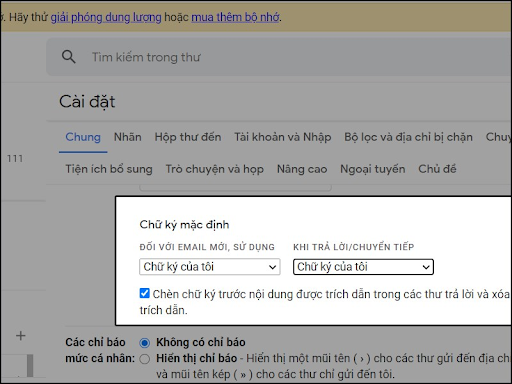This screenshot has width=512, height=384.
Task: Click the 'Chữ ký mặc định' label
Action: 184,225
